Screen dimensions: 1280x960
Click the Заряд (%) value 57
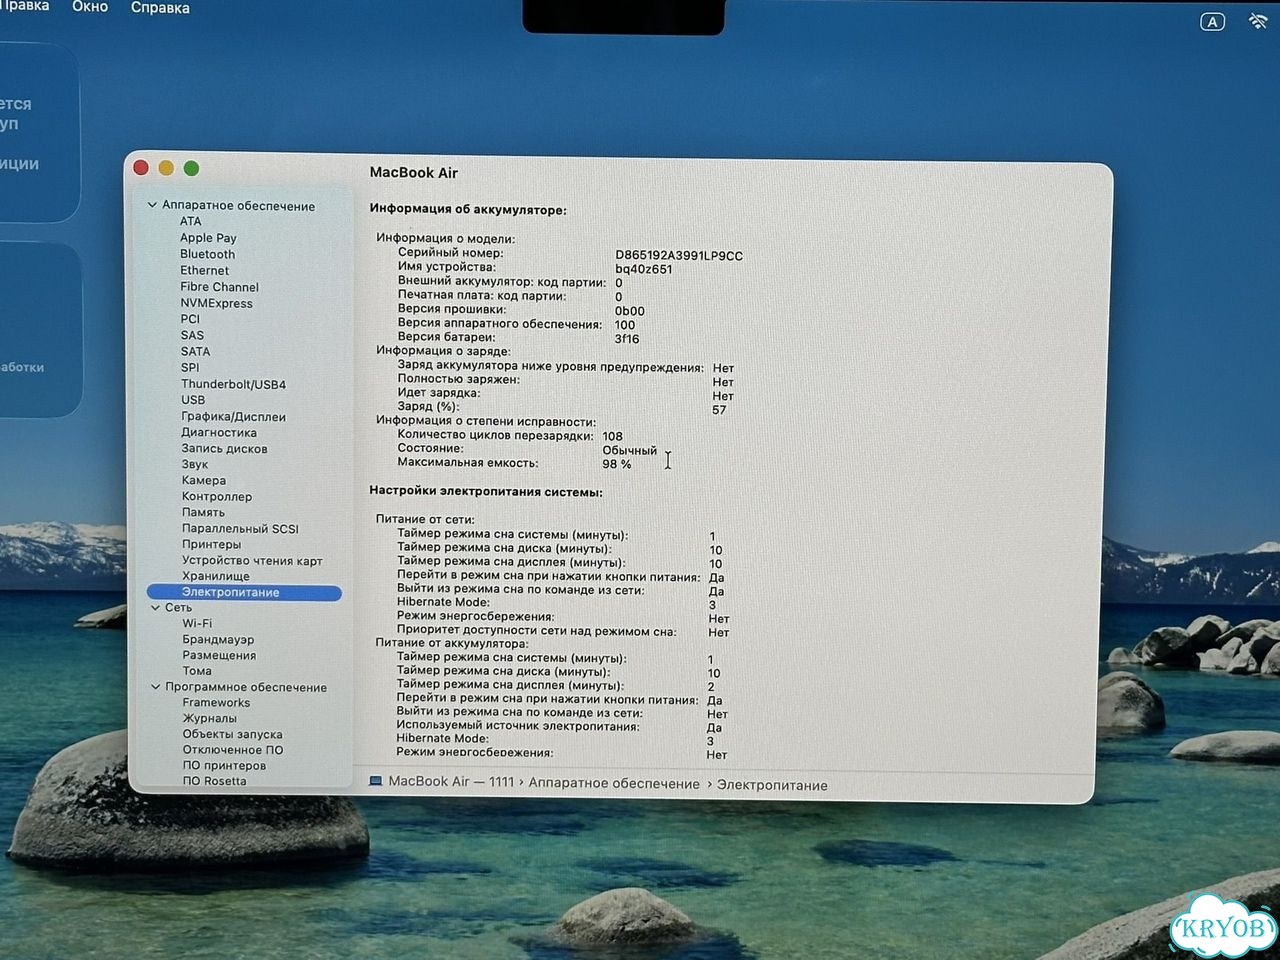coord(719,409)
